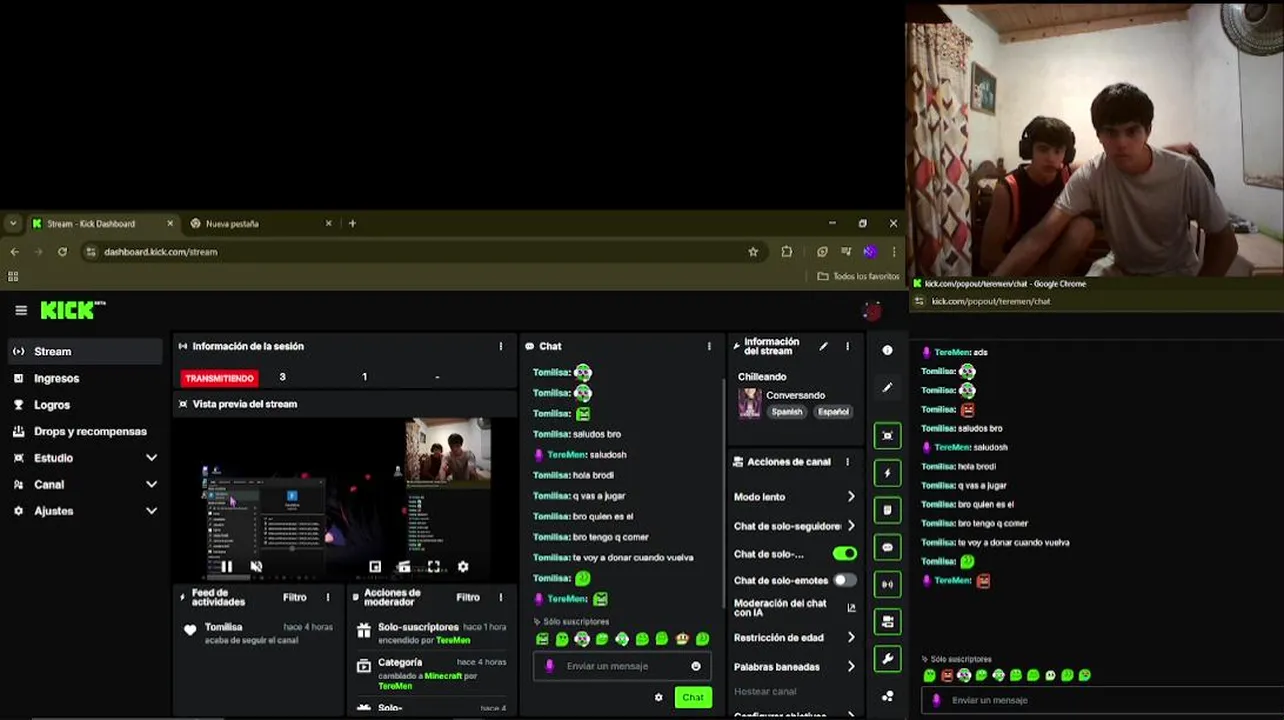Screen dimensions: 1284x720
Task: Click the Conversando category thumbnail
Action: pyautogui.click(x=749, y=403)
